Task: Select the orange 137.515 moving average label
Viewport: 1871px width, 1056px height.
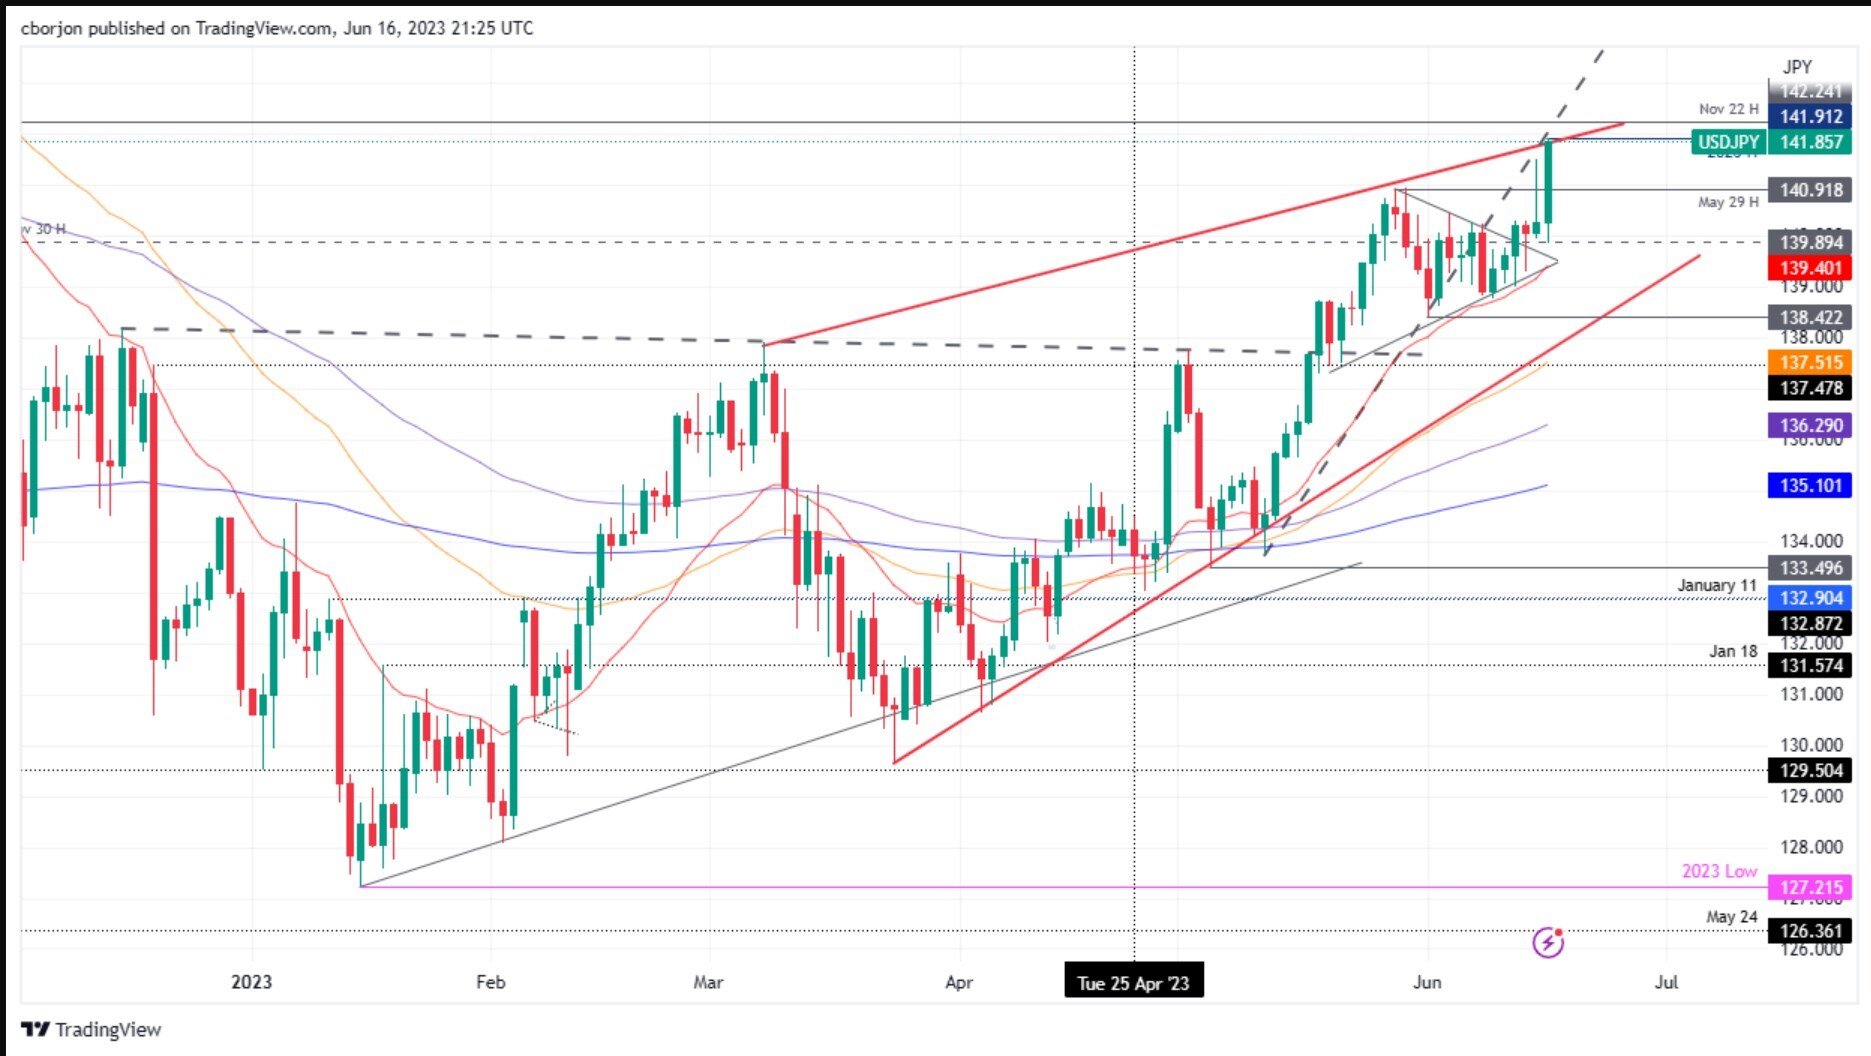Action: point(1810,362)
